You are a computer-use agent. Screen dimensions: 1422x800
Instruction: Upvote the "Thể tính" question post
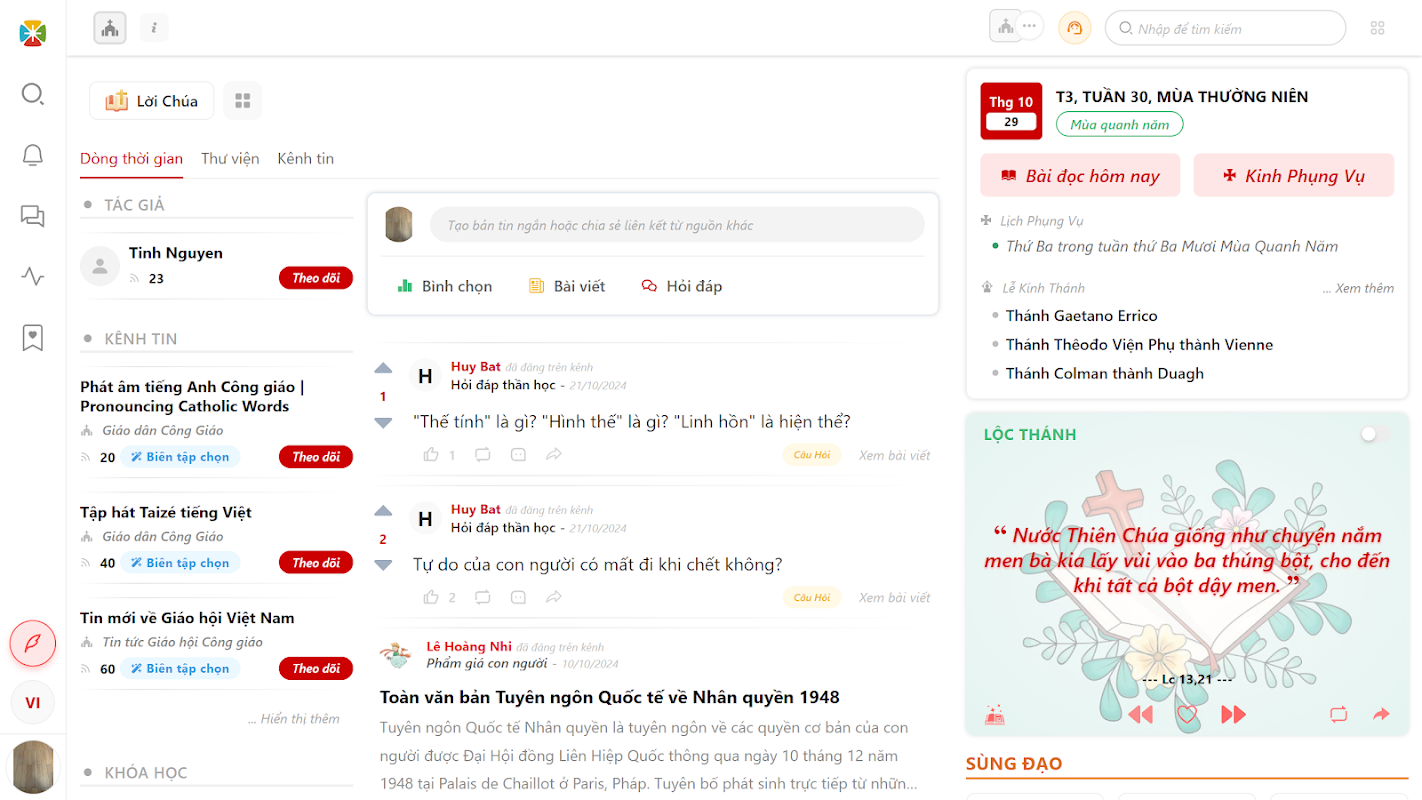[383, 368]
